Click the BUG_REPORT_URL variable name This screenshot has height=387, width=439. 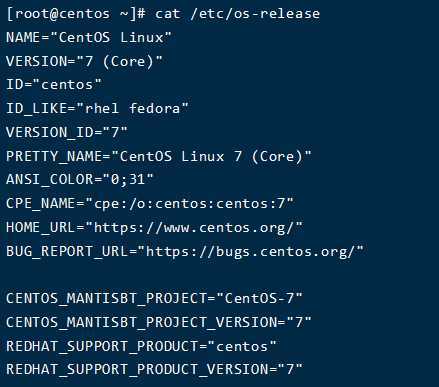point(67,251)
